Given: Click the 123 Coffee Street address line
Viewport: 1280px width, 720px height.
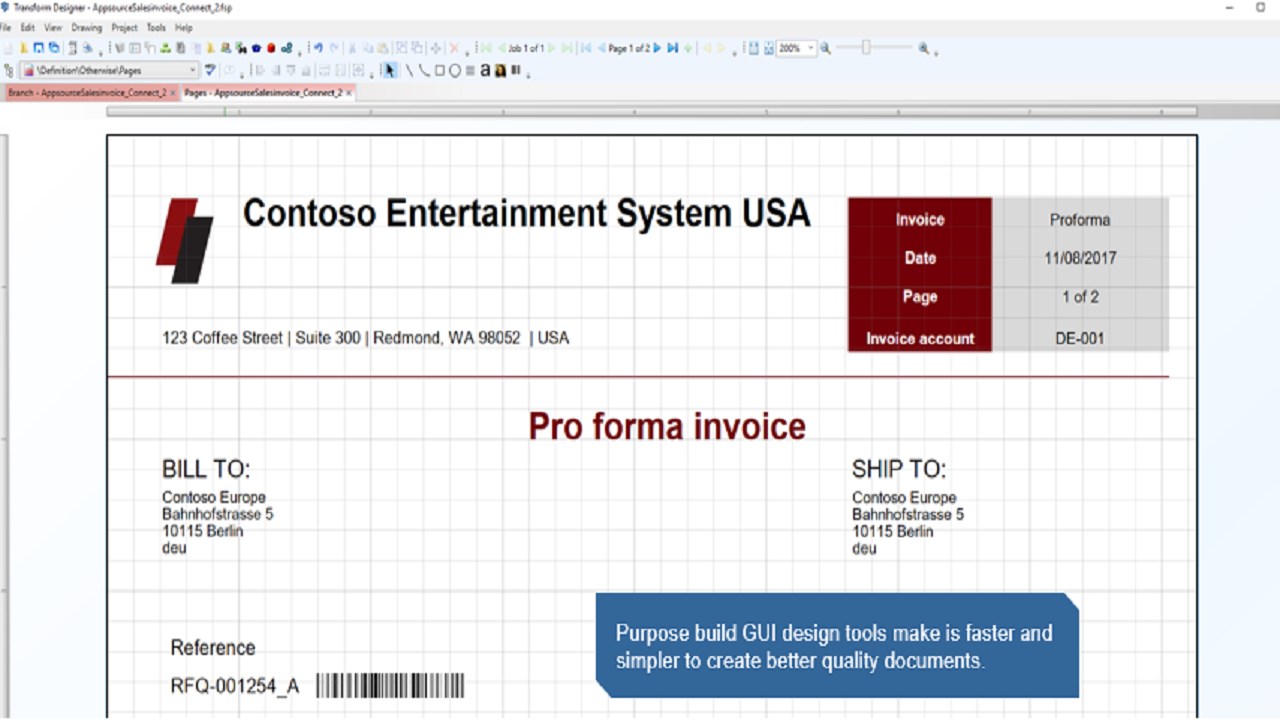Looking at the screenshot, I should (x=365, y=338).
